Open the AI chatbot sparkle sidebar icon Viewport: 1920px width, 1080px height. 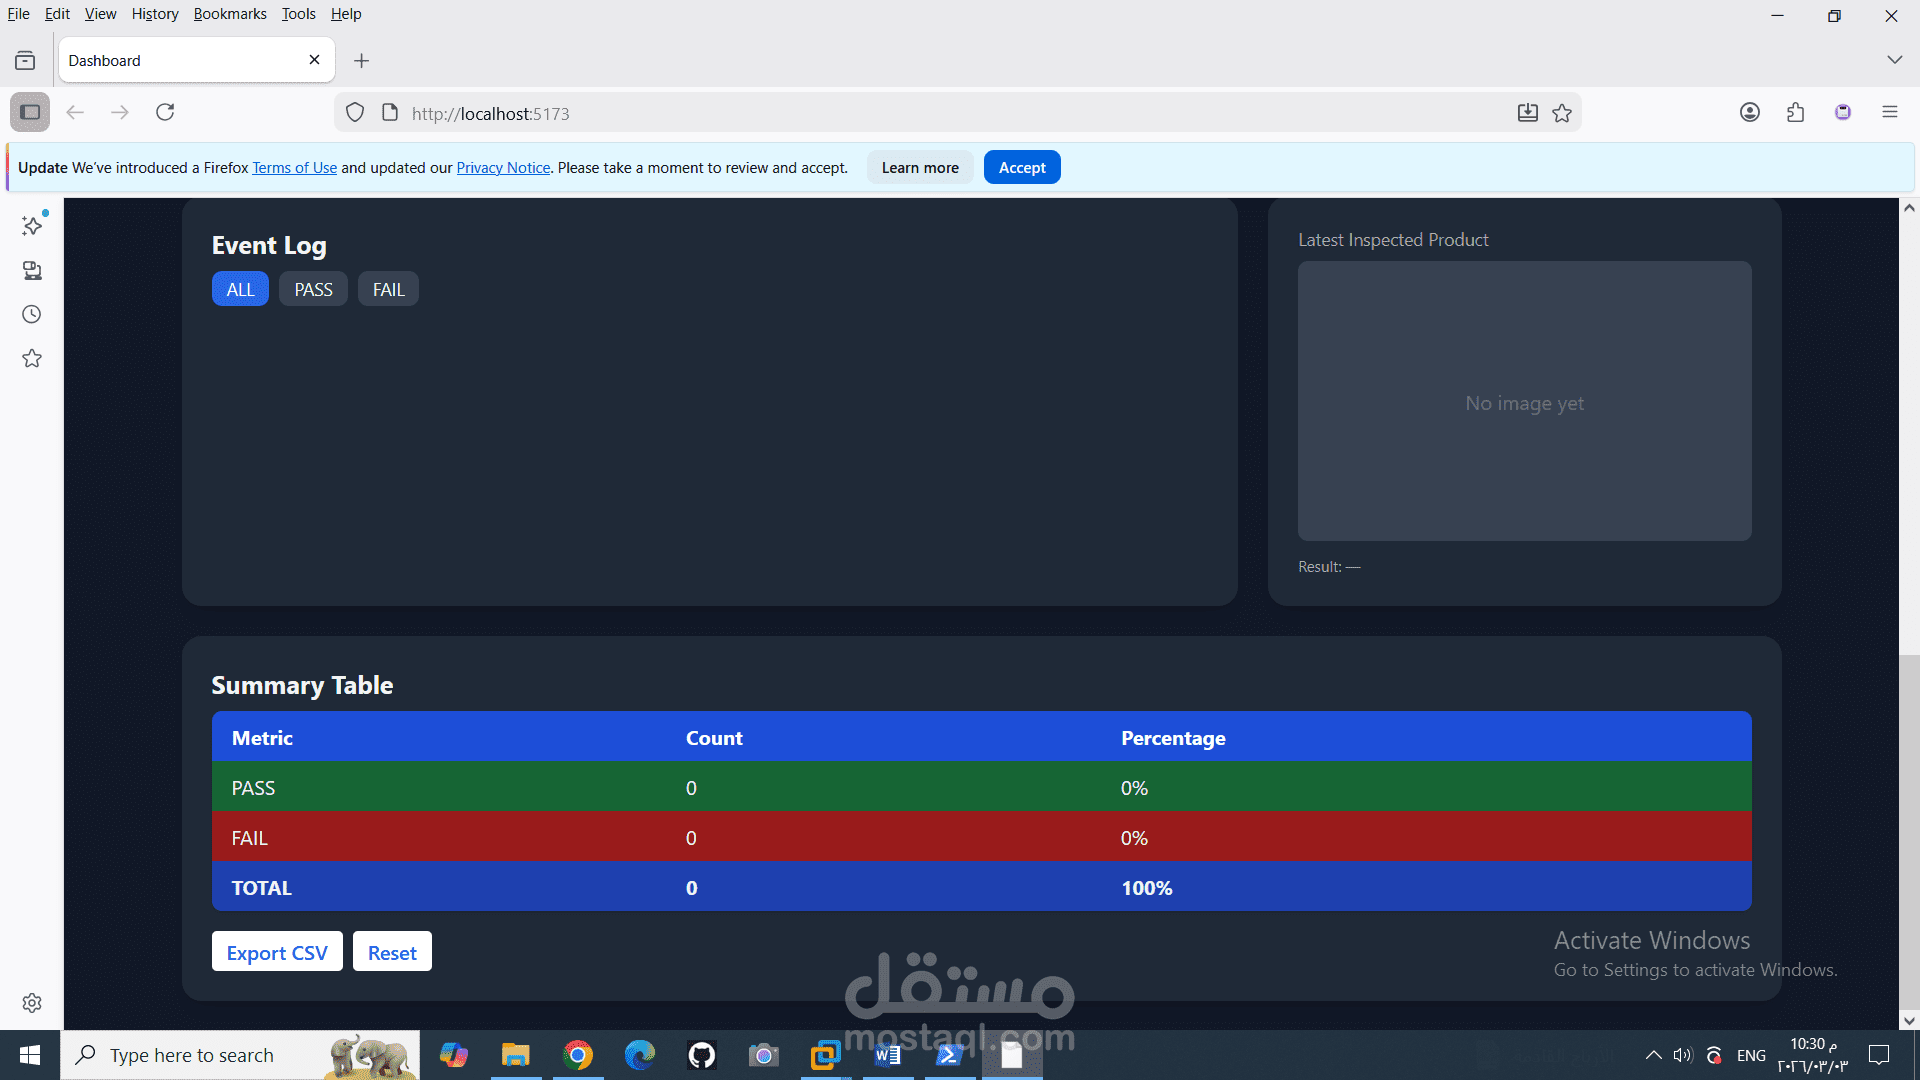32,226
